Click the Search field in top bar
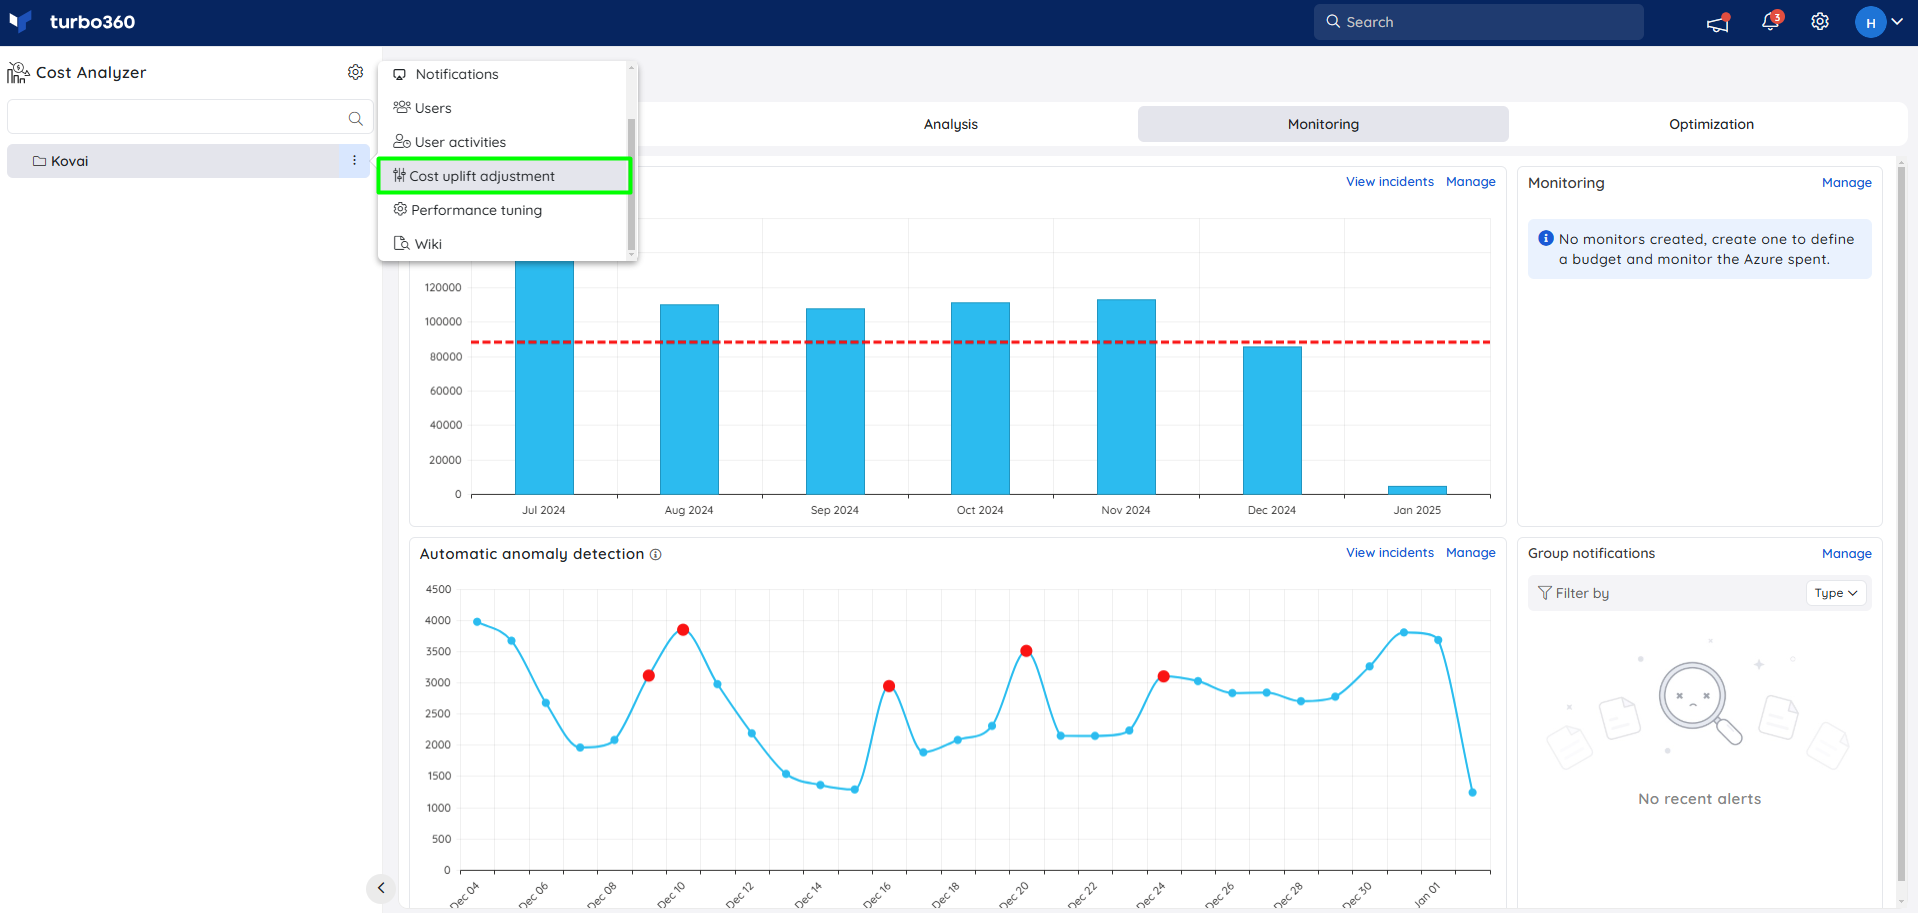Image resolution: width=1918 pixels, height=913 pixels. point(1478,22)
